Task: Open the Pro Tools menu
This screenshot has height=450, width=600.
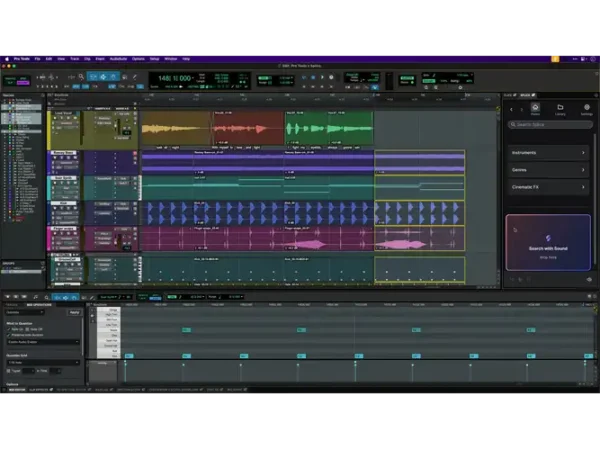Action: 22,59
